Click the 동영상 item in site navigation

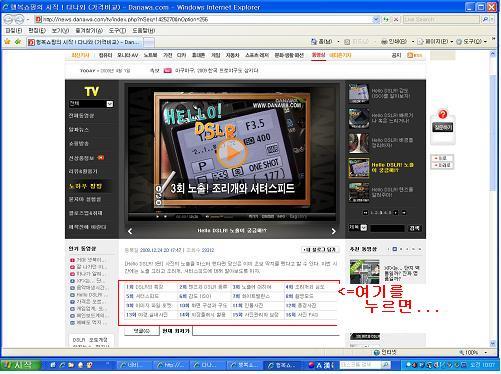318,55
